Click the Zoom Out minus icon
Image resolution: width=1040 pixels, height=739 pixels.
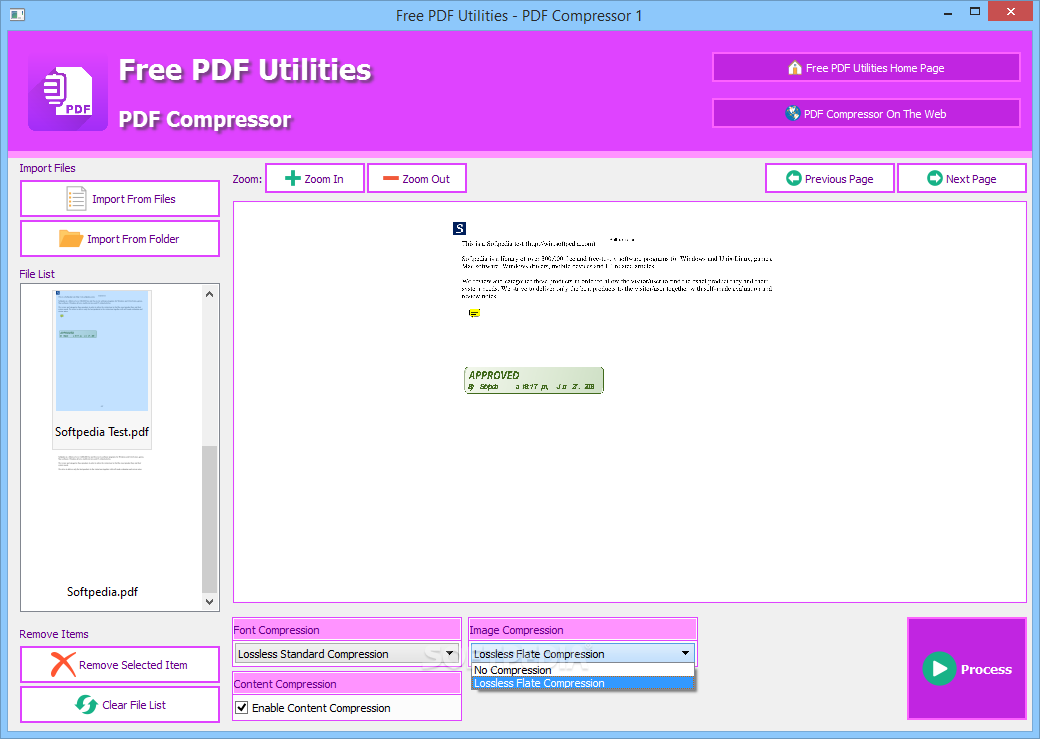(x=392, y=178)
